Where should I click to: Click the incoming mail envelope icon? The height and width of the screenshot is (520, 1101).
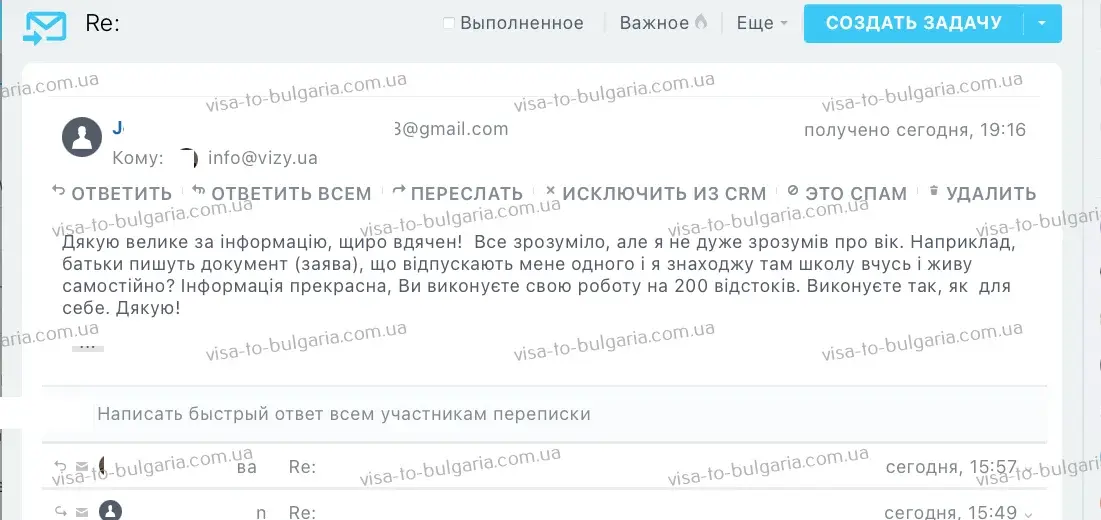click(45, 25)
